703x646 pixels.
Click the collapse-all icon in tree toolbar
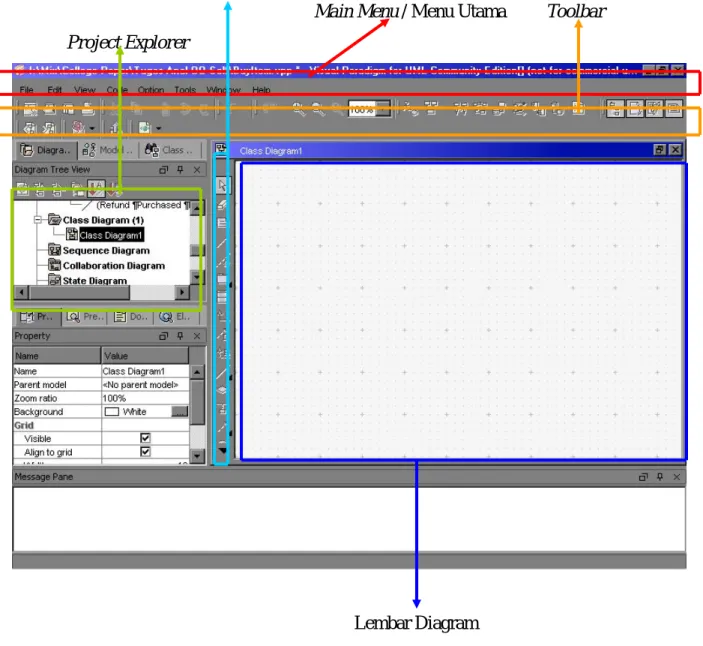(40, 190)
